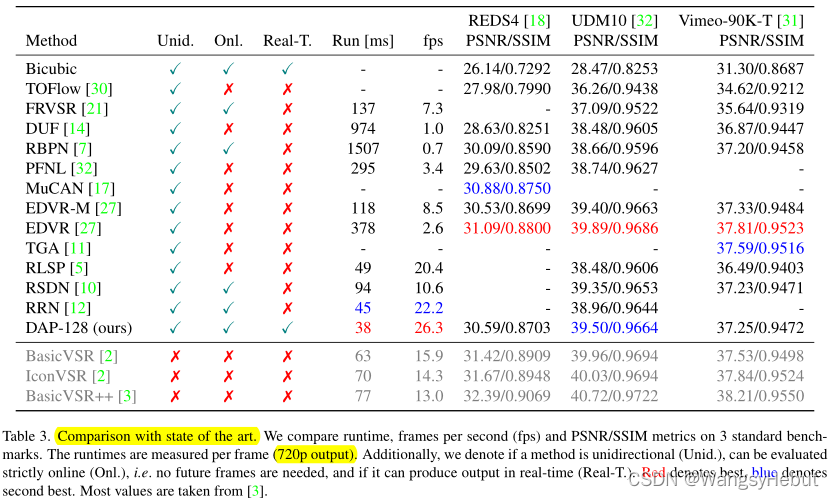The image size is (834, 499).
Task: Click the Bicubic value 26.14/0.7292
Action: click(x=507, y=69)
